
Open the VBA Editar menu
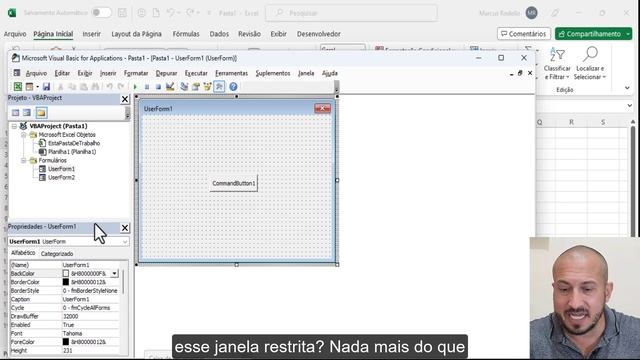coord(62,73)
